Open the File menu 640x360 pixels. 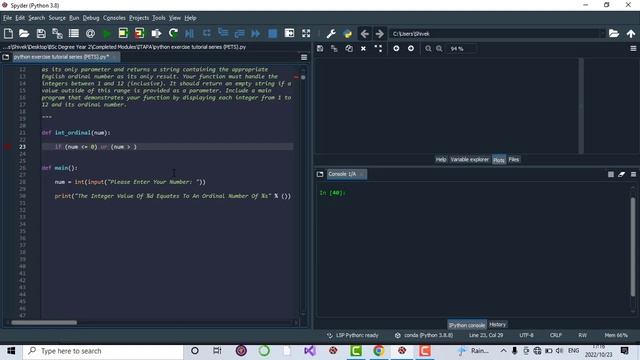click(7, 18)
